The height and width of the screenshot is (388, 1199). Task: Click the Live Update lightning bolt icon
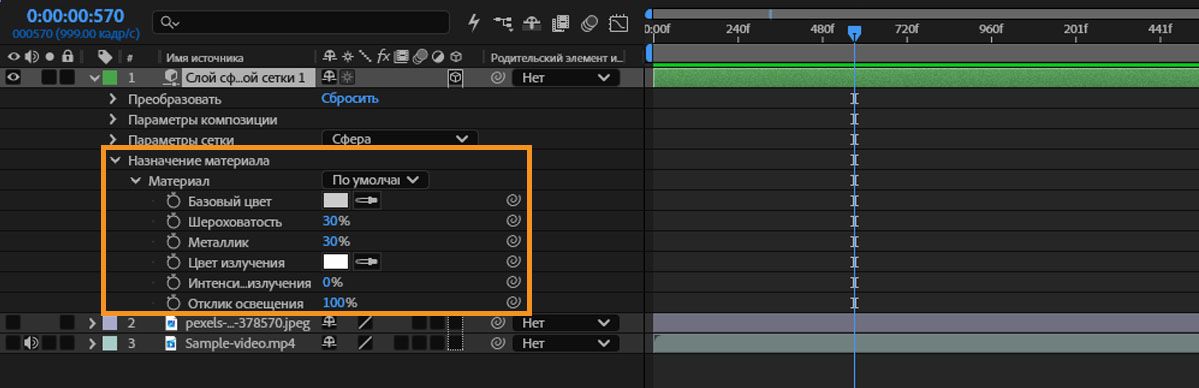click(x=474, y=24)
